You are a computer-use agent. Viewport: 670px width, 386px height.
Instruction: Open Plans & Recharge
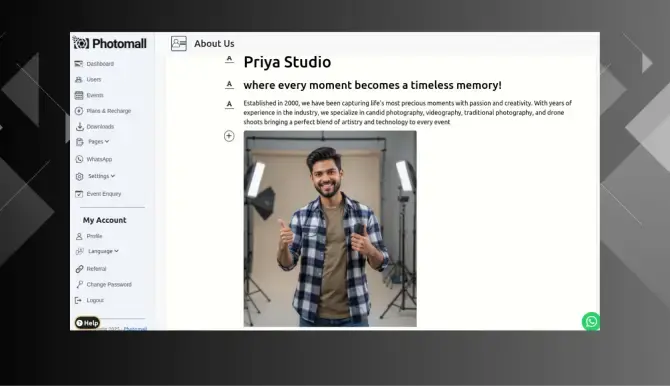[x=109, y=111]
